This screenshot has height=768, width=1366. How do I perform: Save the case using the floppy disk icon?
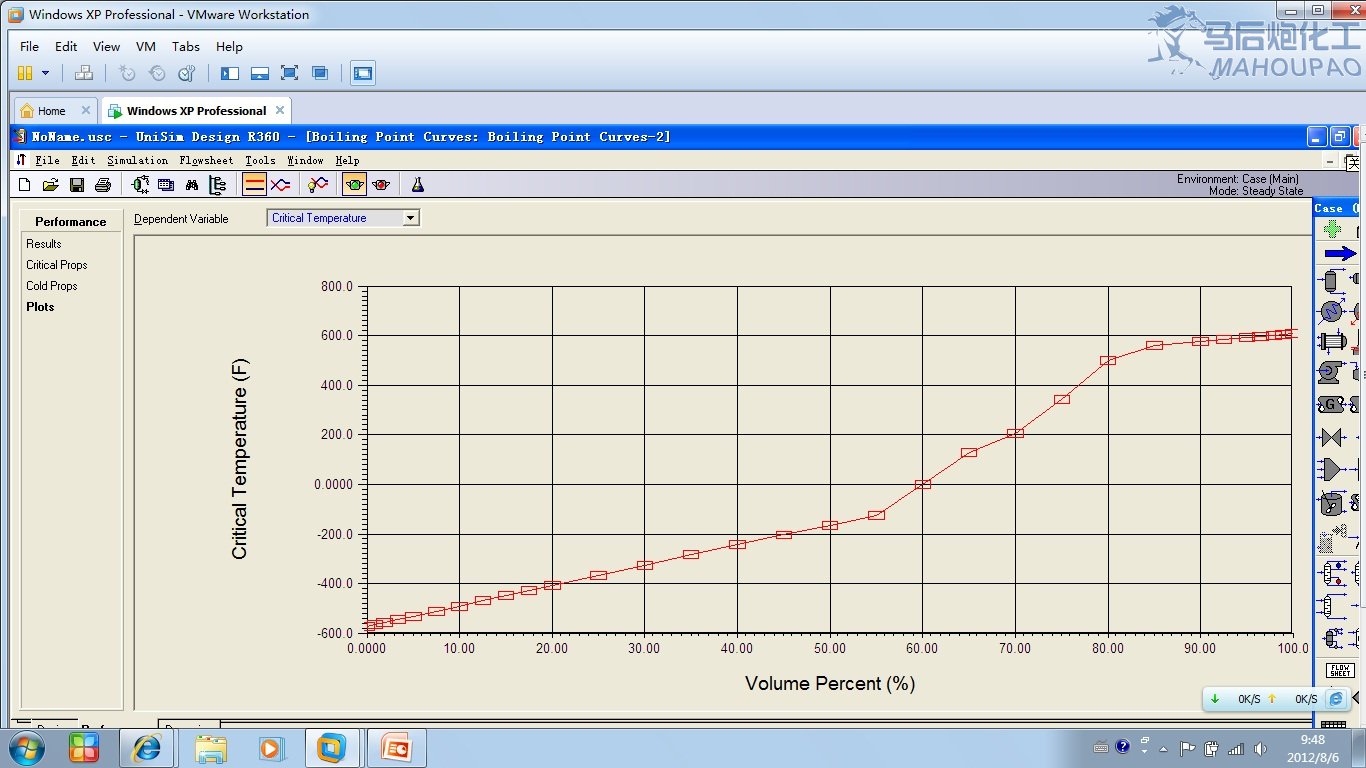[x=77, y=185]
